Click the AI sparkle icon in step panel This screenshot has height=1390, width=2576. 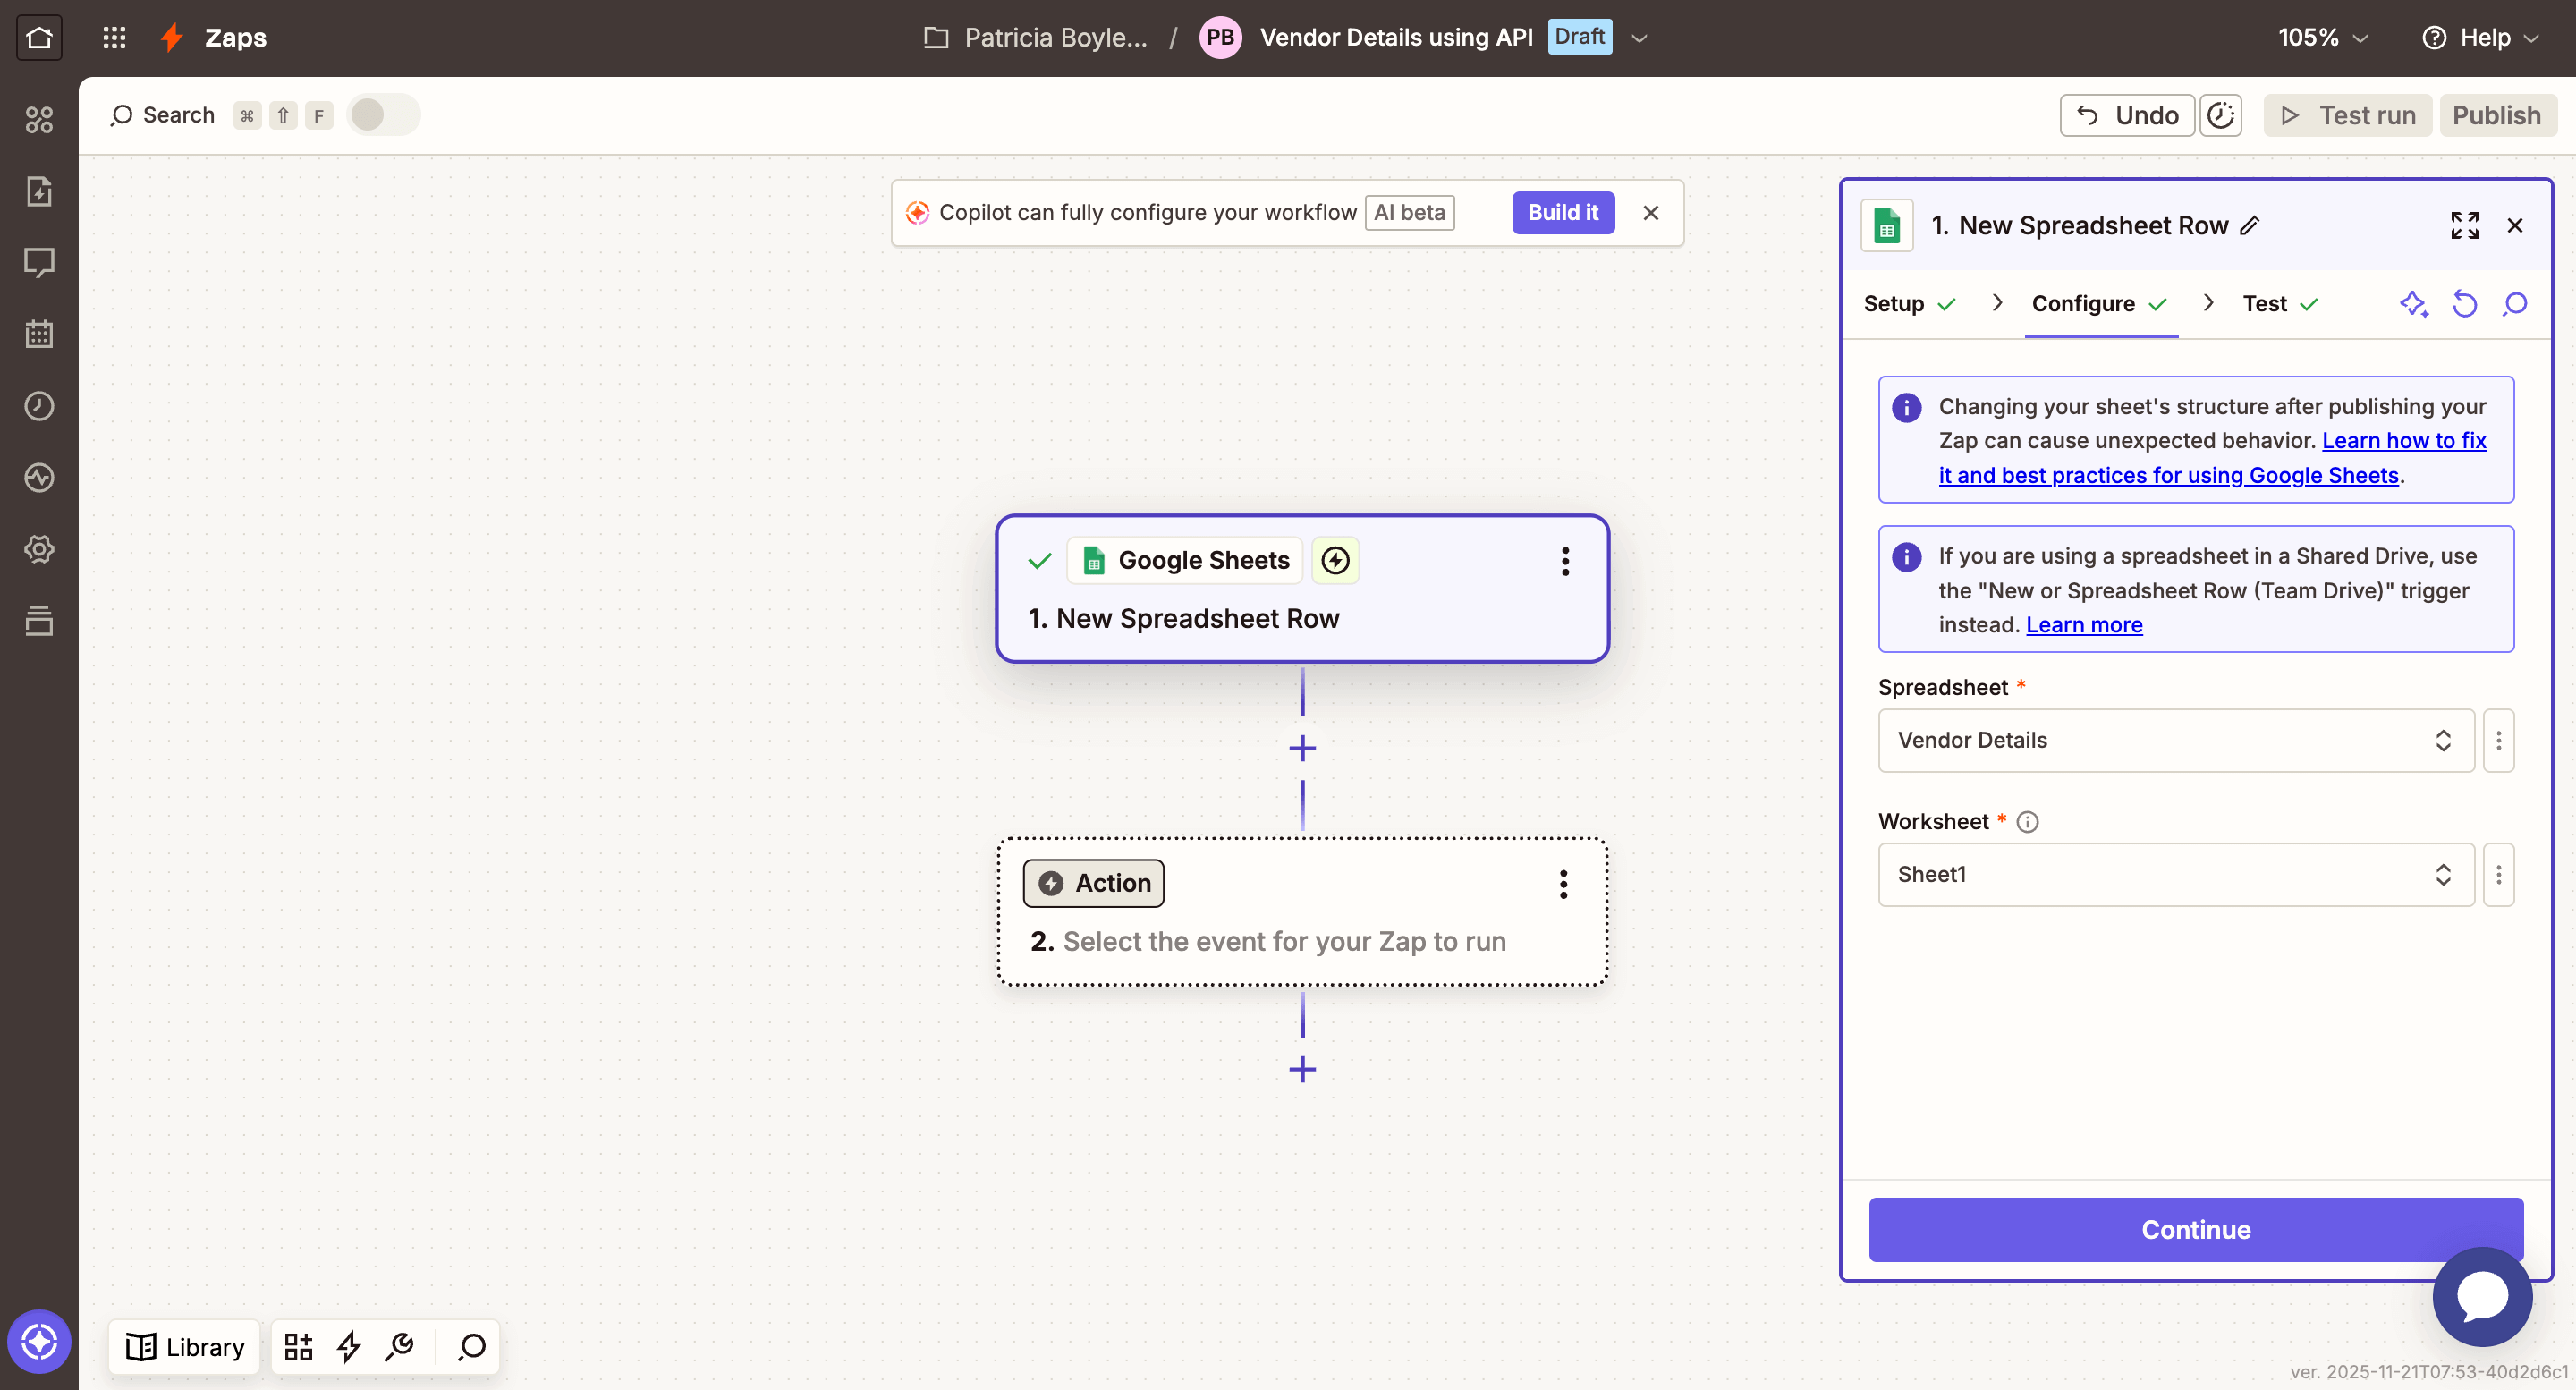click(x=2414, y=304)
